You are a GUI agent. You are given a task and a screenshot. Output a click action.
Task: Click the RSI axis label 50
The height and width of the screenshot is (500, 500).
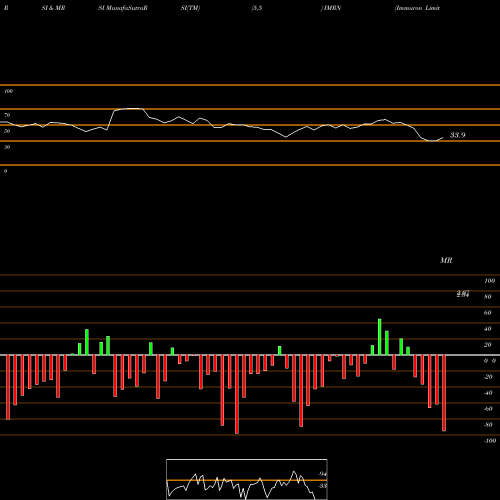(7, 131)
